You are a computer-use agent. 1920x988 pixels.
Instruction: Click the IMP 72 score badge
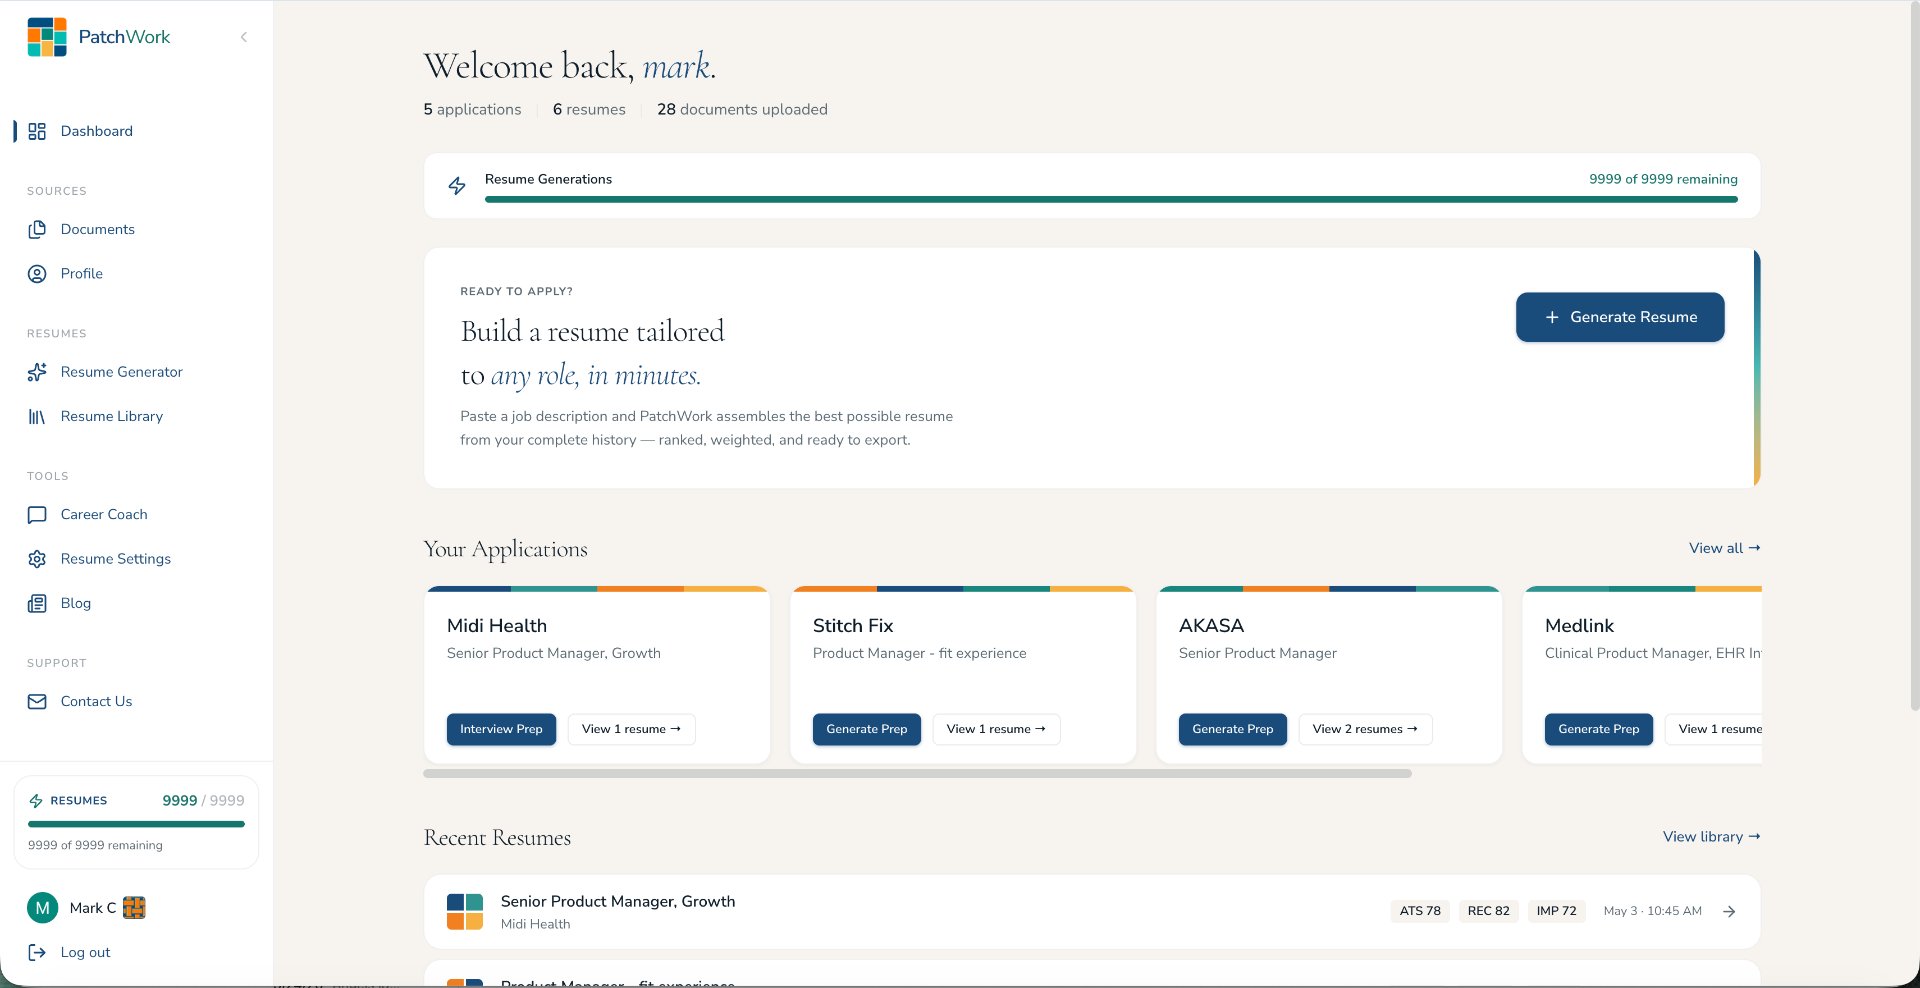click(1557, 911)
